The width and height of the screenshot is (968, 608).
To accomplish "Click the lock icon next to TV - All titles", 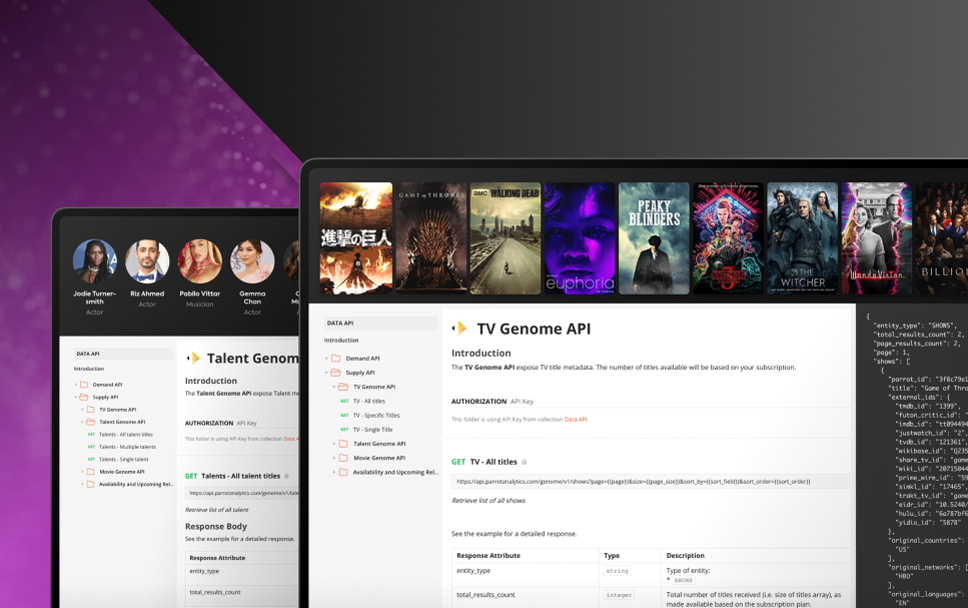I will (524, 462).
